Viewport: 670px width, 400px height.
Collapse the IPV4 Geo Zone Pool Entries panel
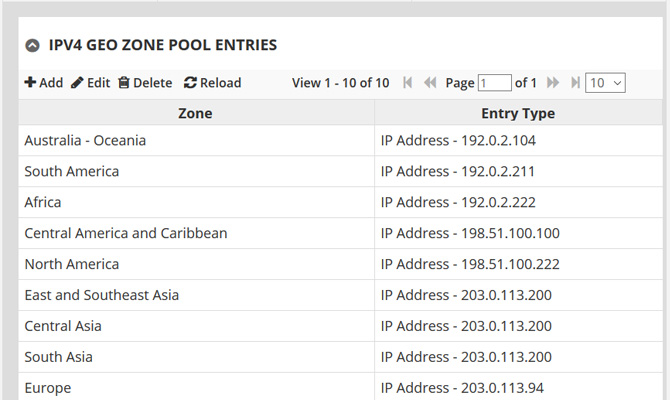point(32,45)
